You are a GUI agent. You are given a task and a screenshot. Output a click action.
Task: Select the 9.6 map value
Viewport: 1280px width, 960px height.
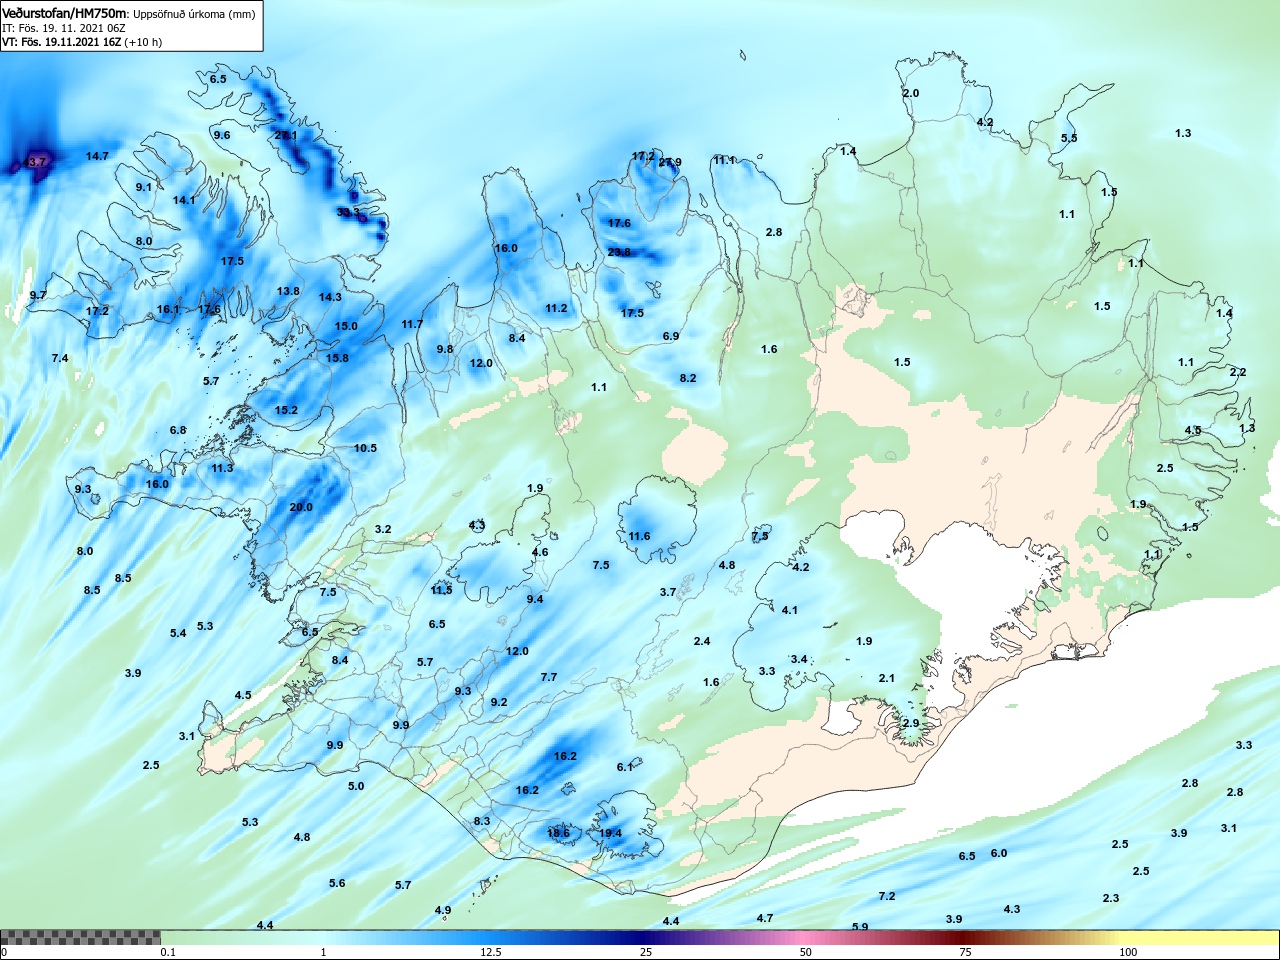click(x=222, y=135)
